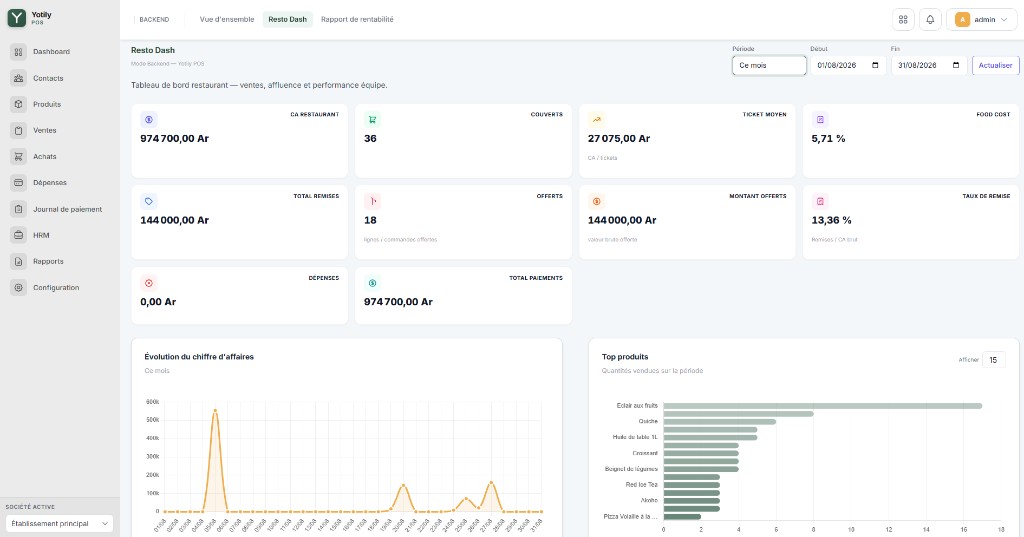Click the Total Remises tag icon

[x=149, y=201]
